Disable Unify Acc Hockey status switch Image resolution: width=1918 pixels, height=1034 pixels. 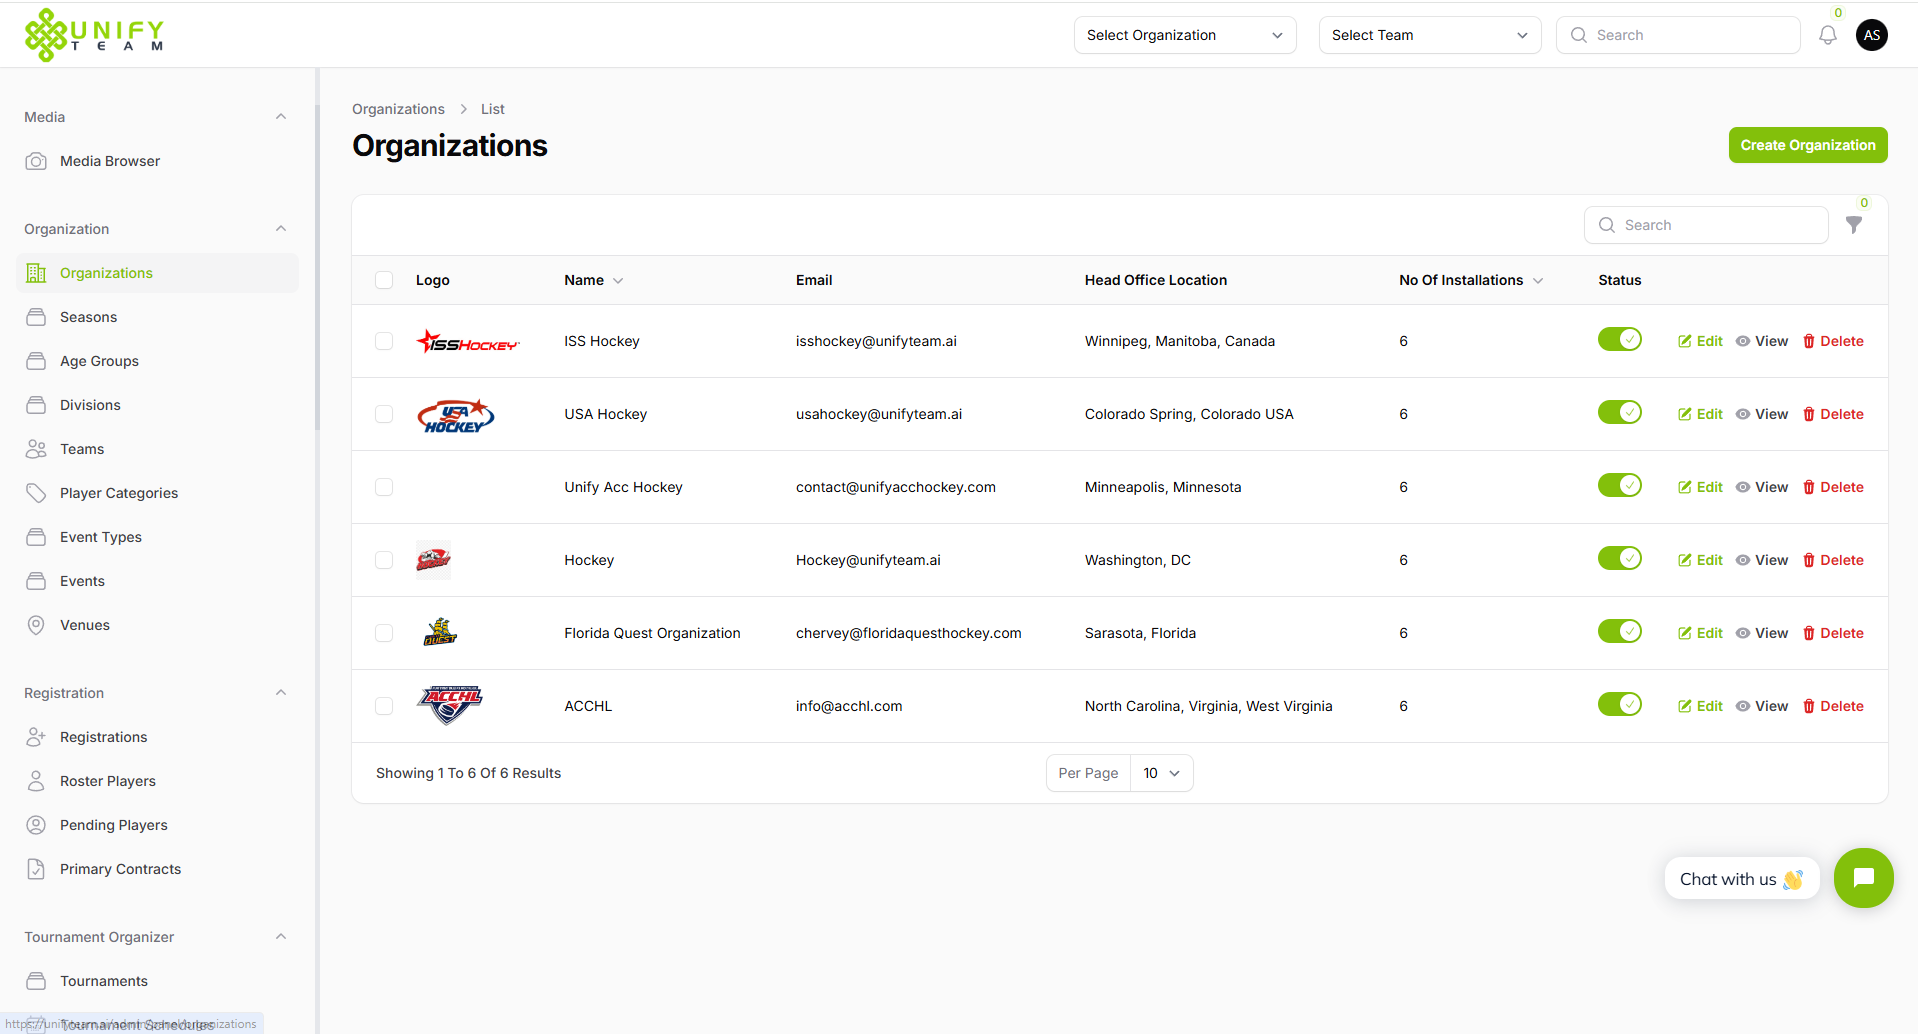click(1619, 485)
